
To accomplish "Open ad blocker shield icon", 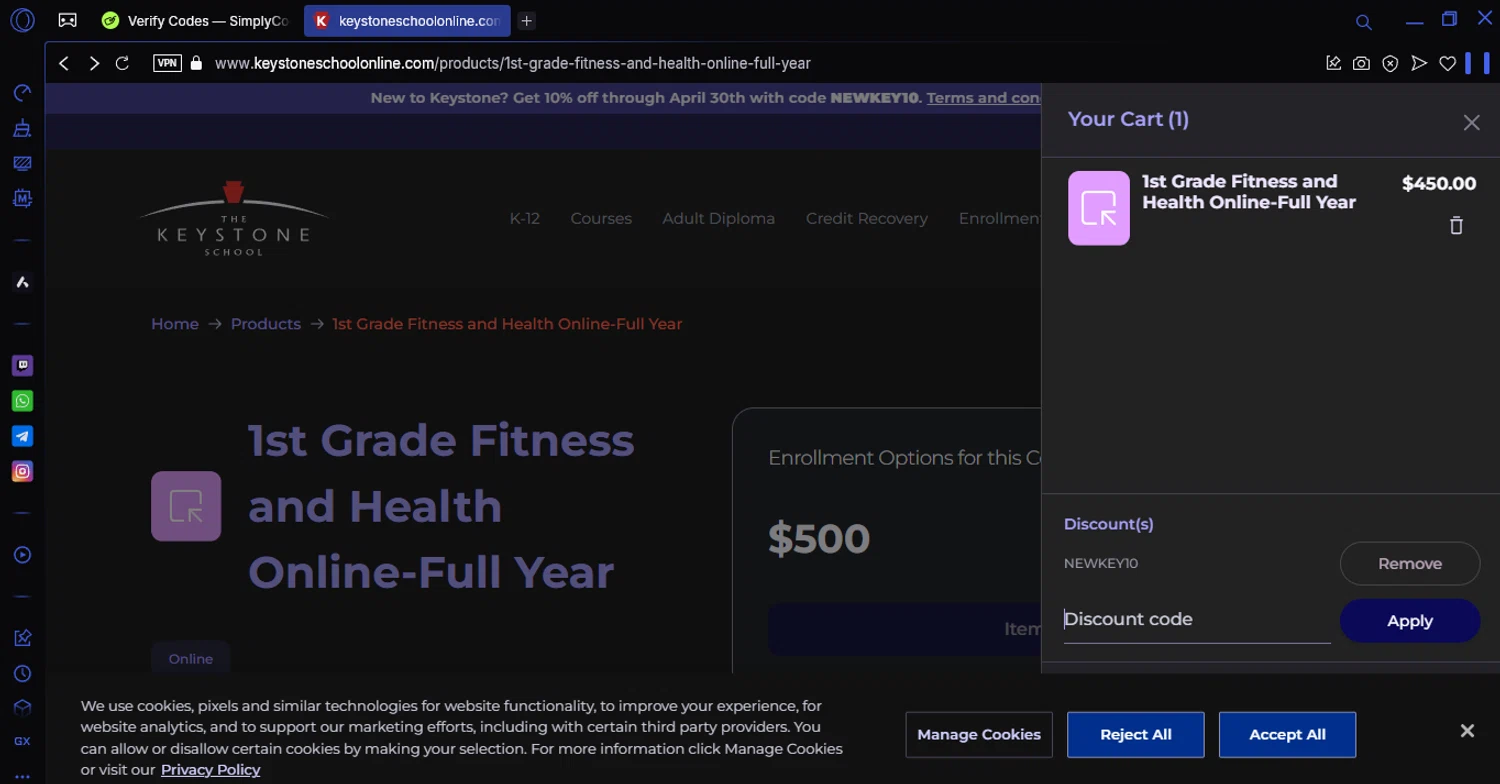I will 1390,63.
